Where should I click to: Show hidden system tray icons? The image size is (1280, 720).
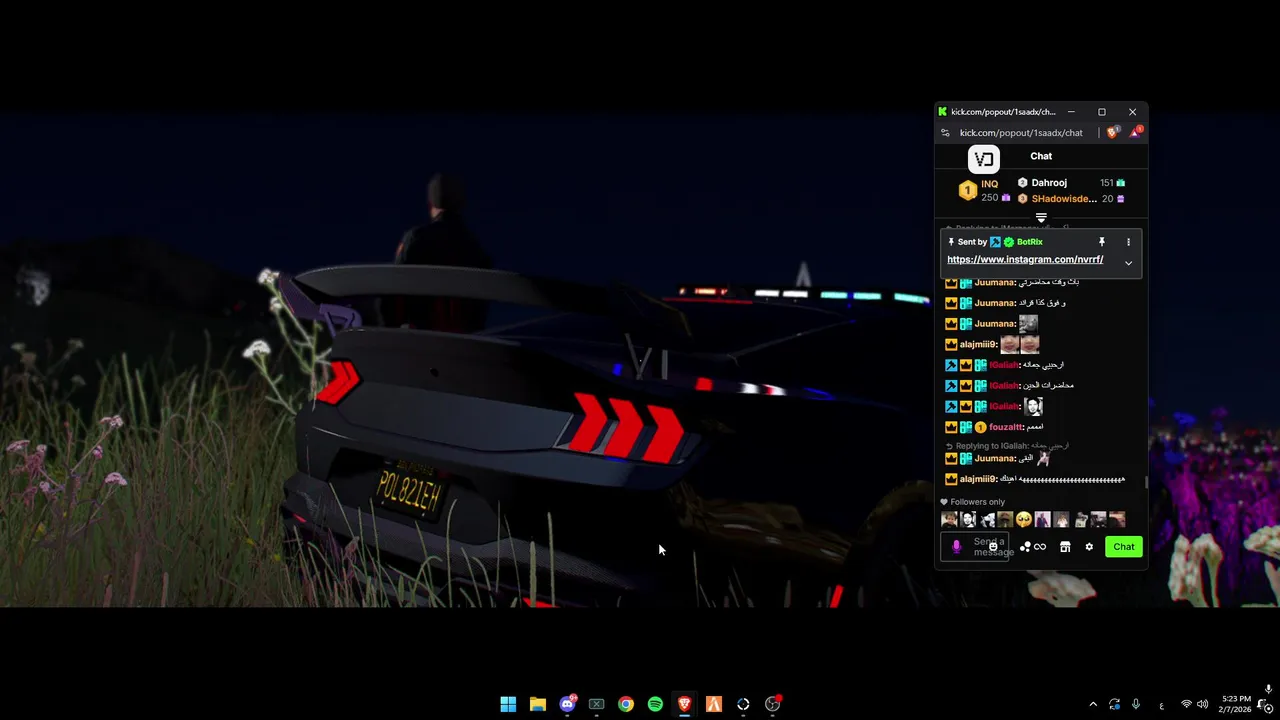point(1093,704)
